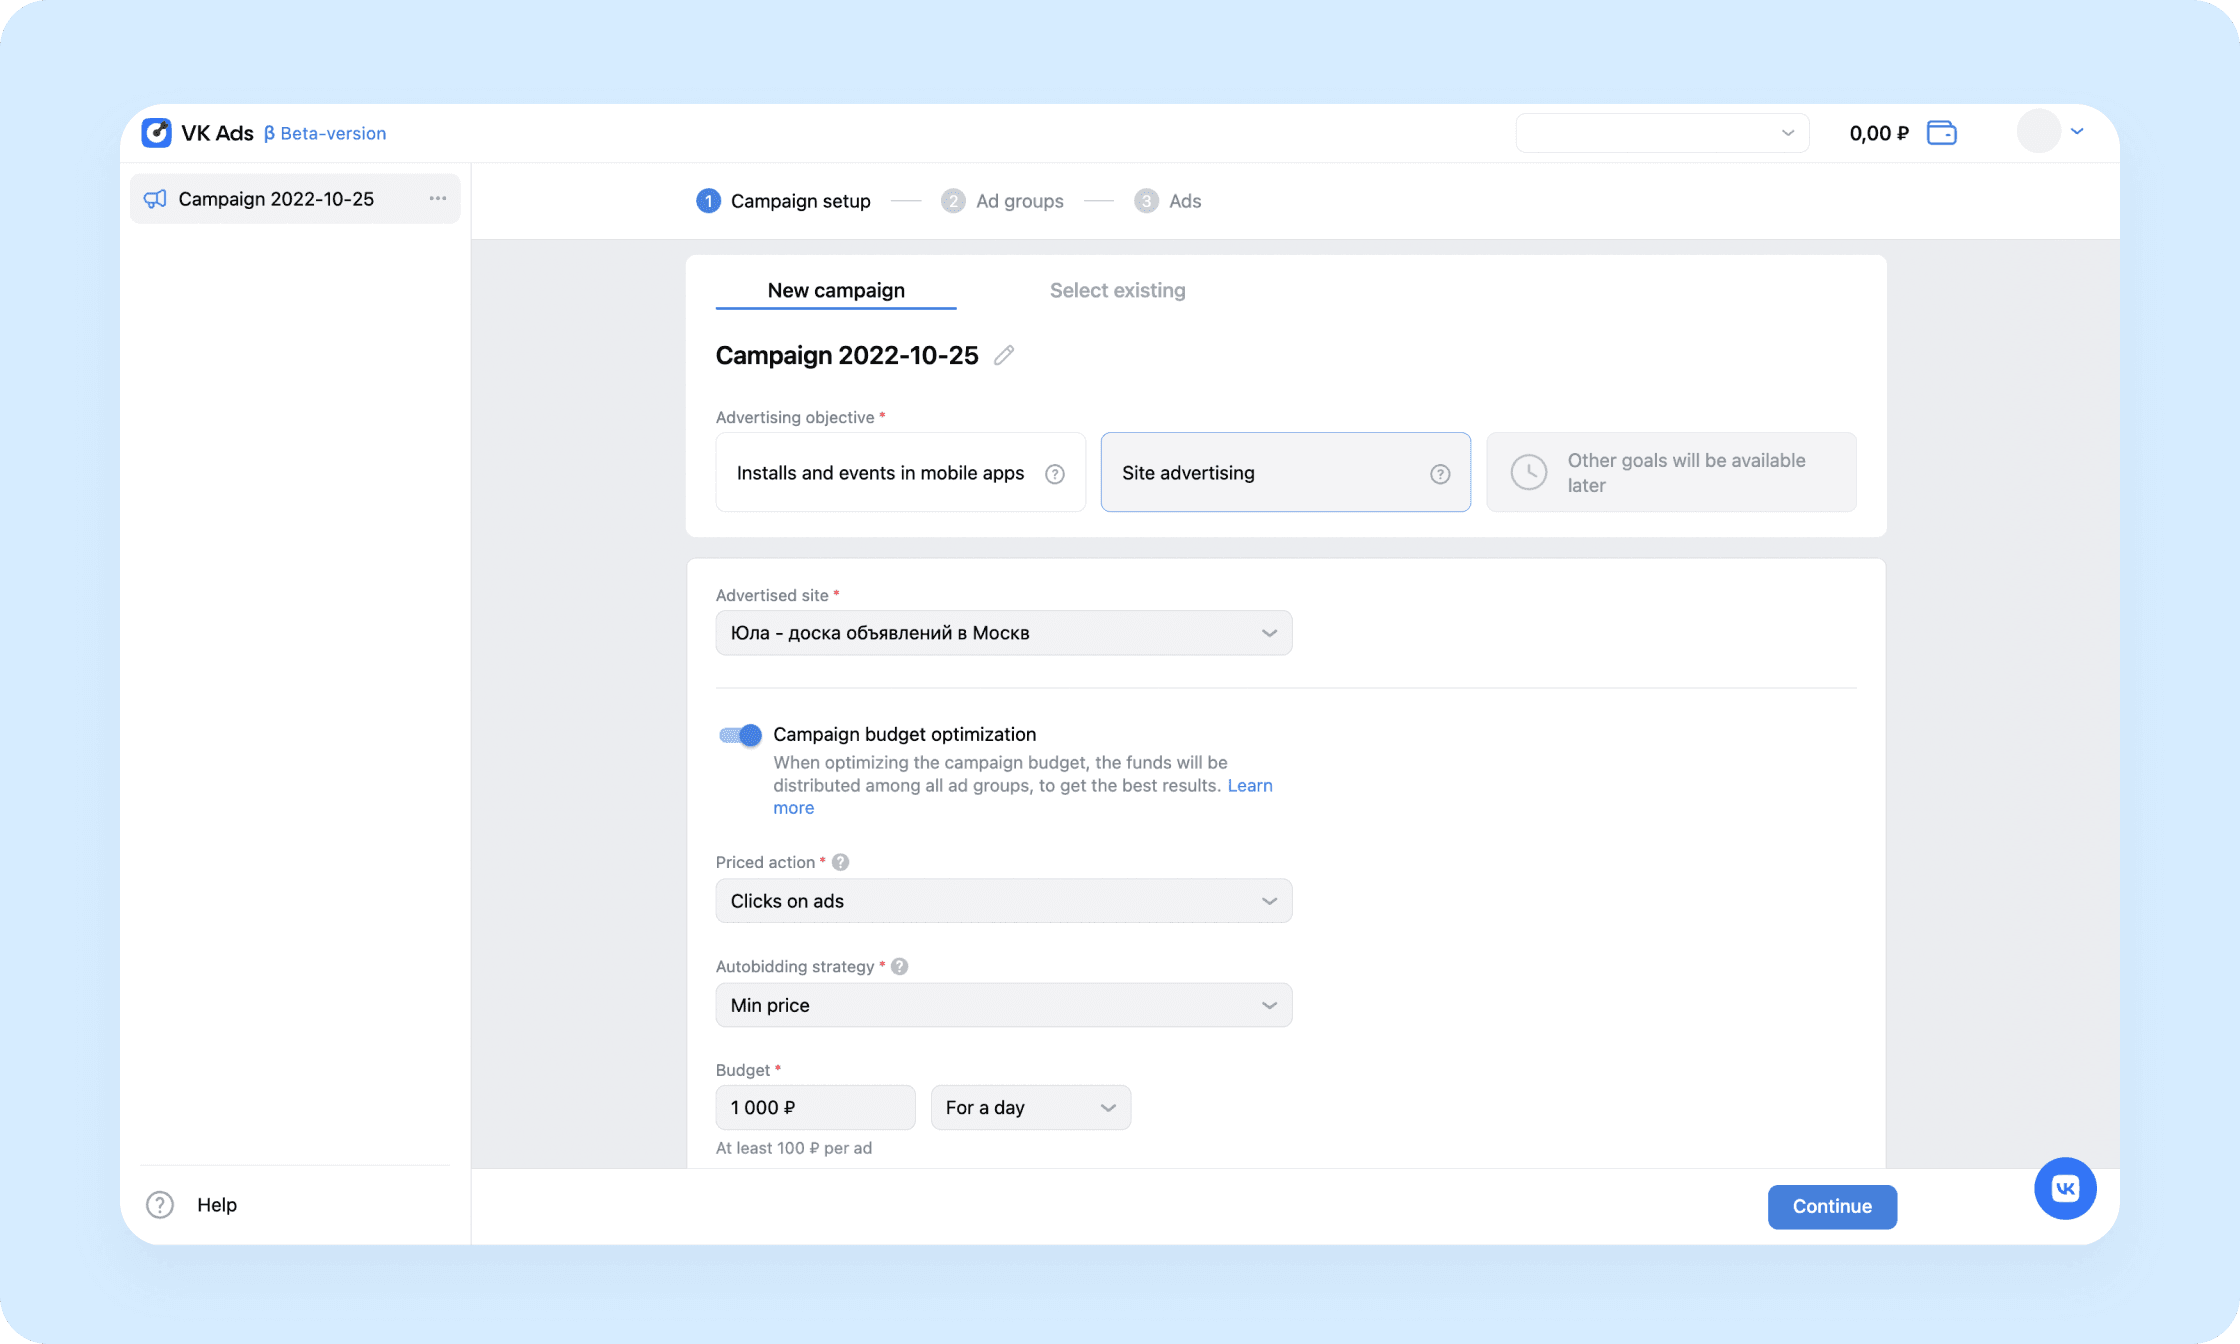Switch to the New campaign tab
2240x1344 pixels.
coord(835,290)
